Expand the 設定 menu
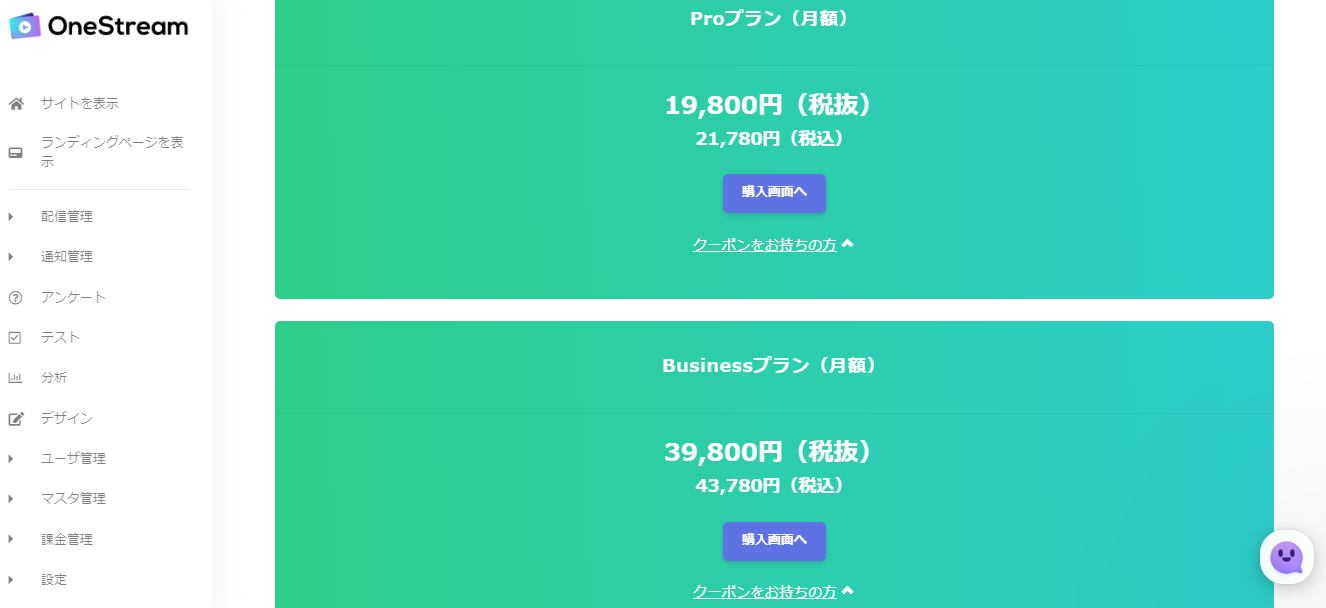Screen dimensions: 1326x608 (53, 579)
